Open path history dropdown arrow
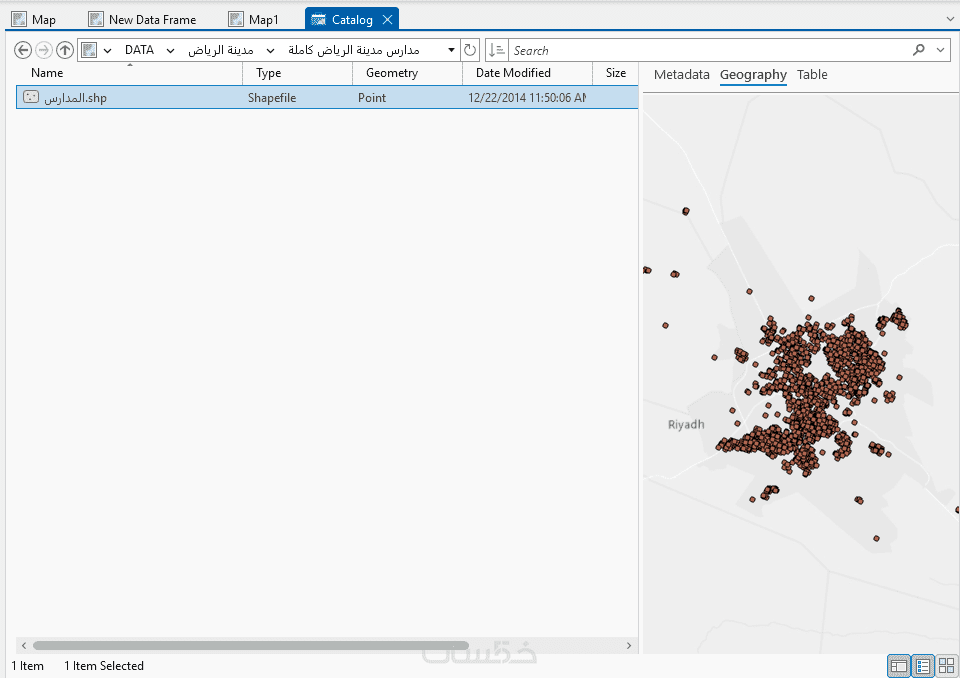 pyautogui.click(x=451, y=50)
